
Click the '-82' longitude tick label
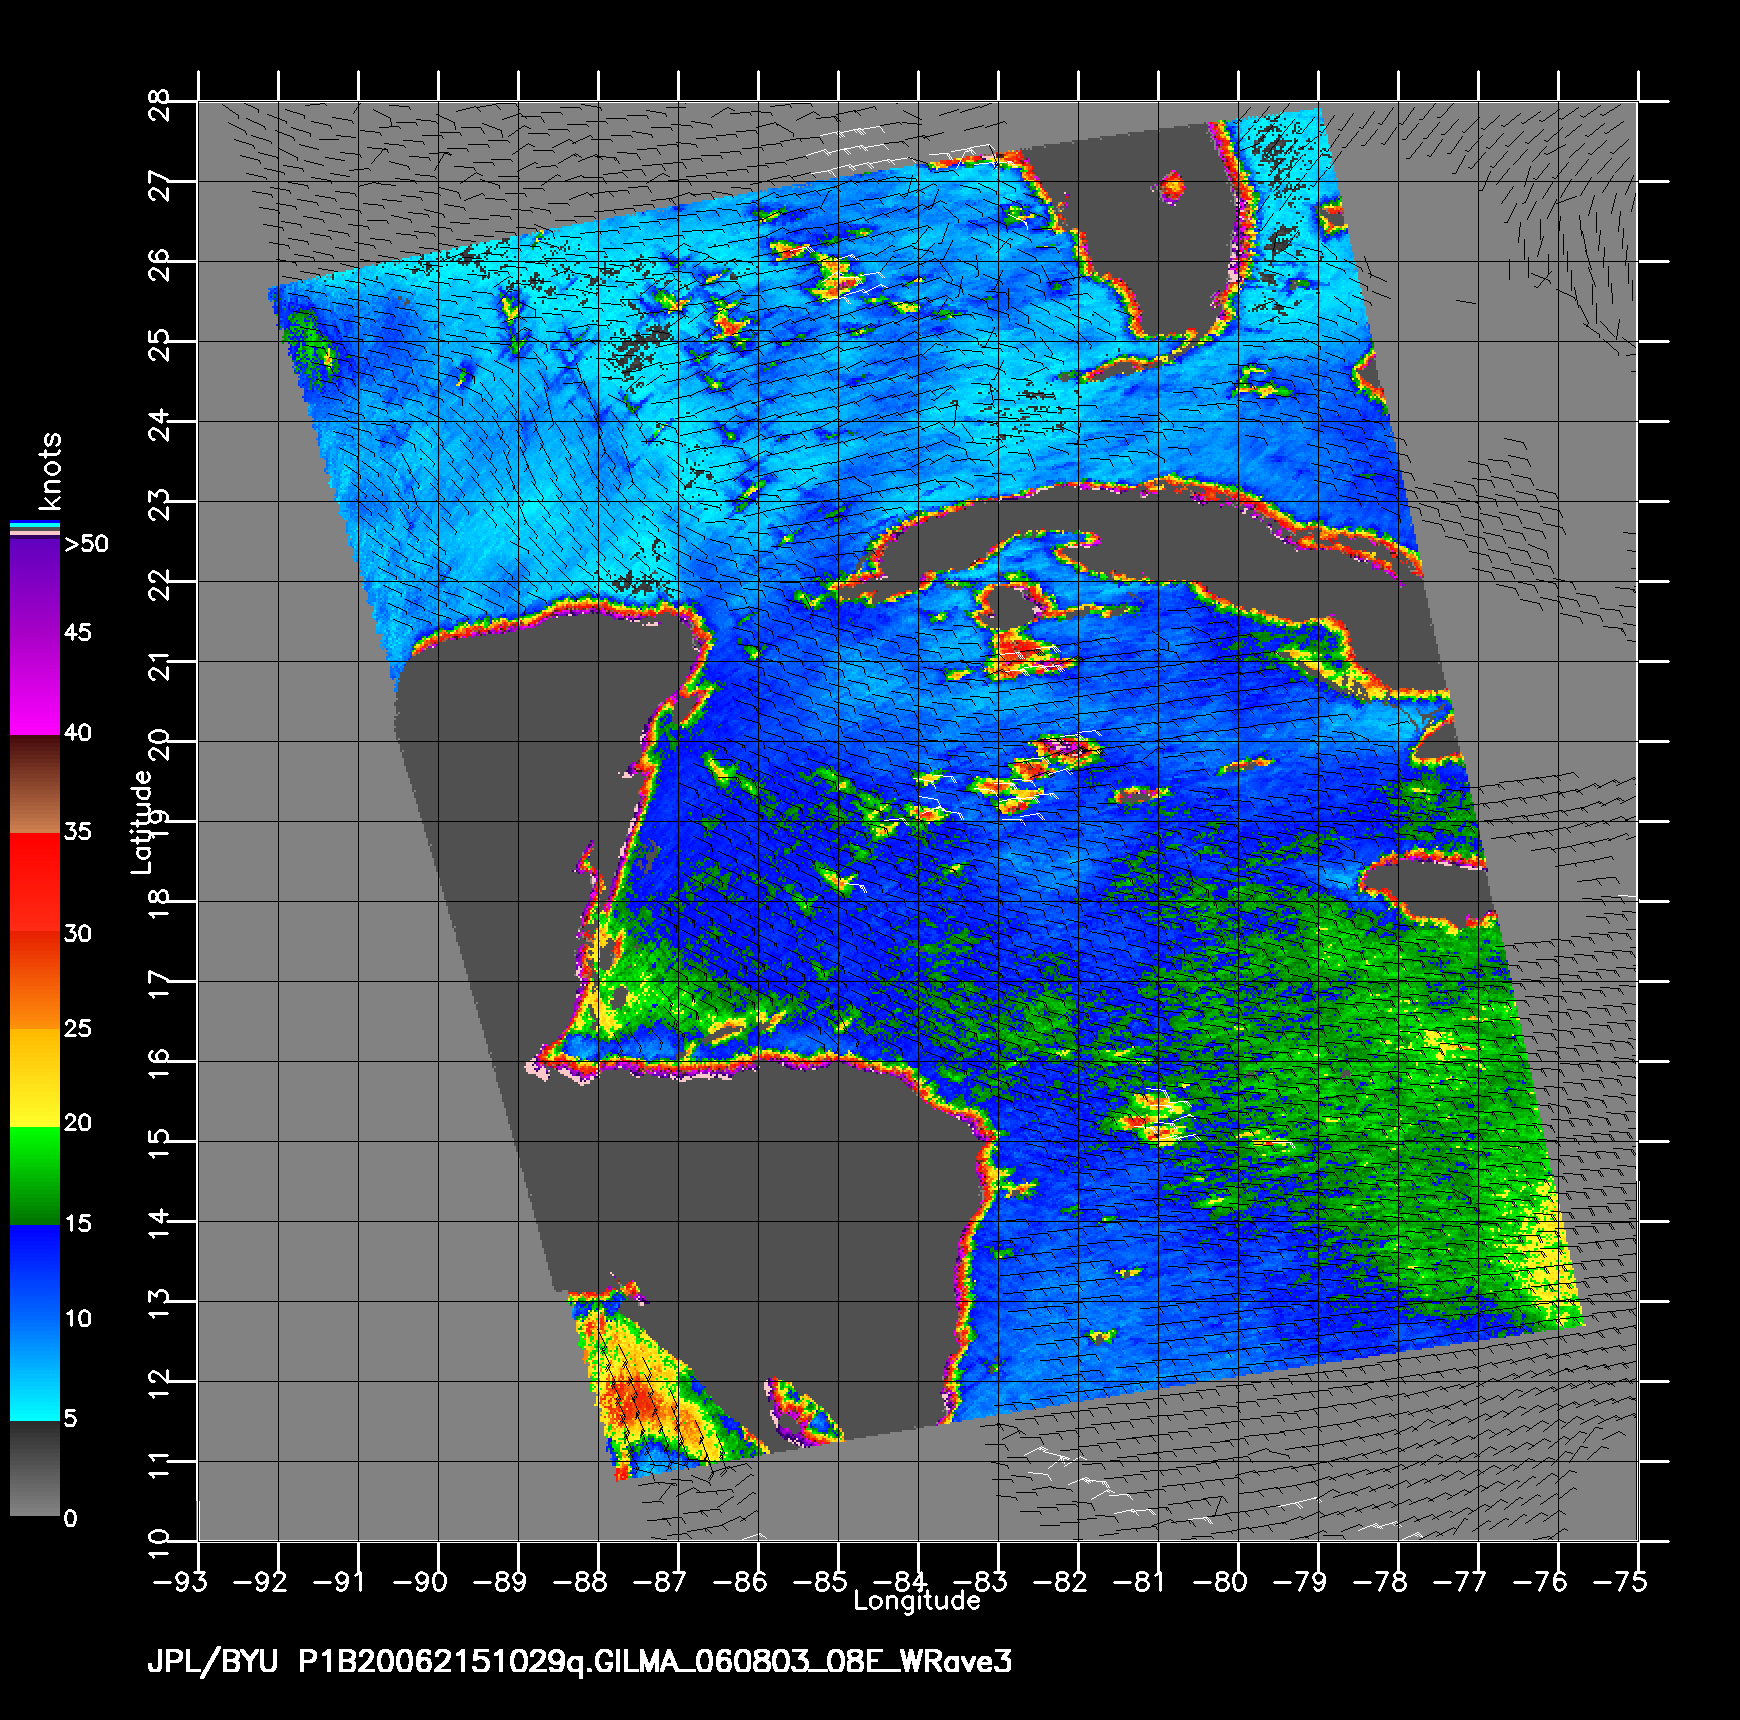[x=1059, y=1582]
